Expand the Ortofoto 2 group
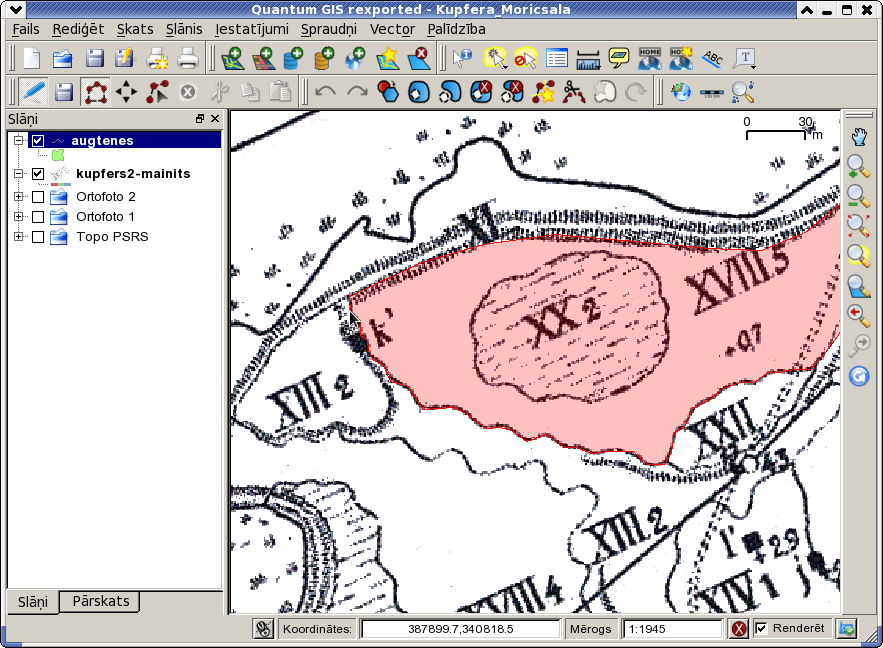Viewport: 883px width, 648px height. coord(18,196)
